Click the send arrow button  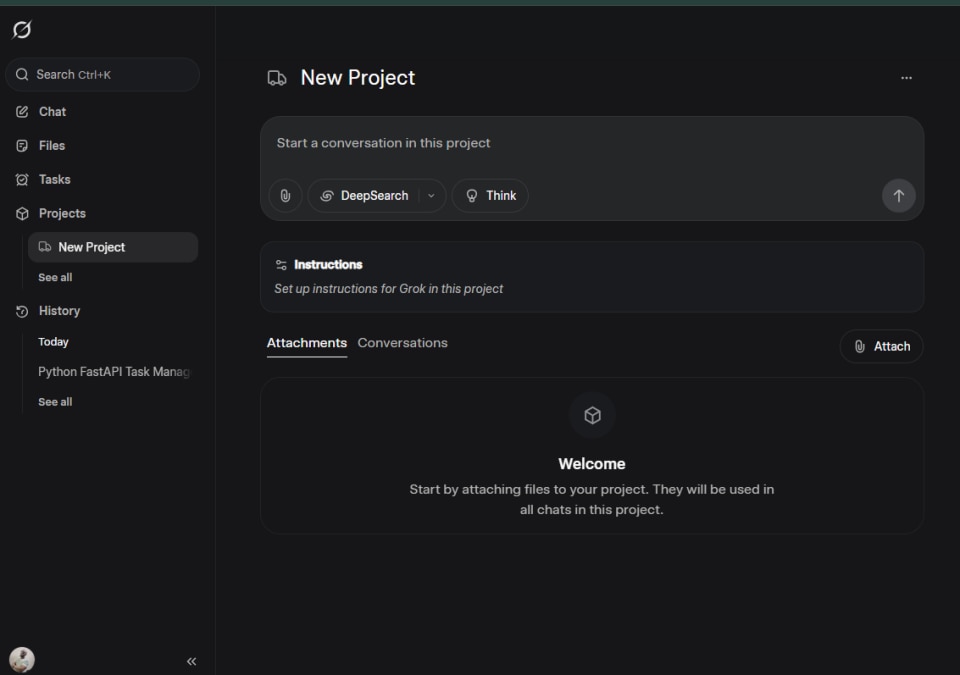click(898, 196)
